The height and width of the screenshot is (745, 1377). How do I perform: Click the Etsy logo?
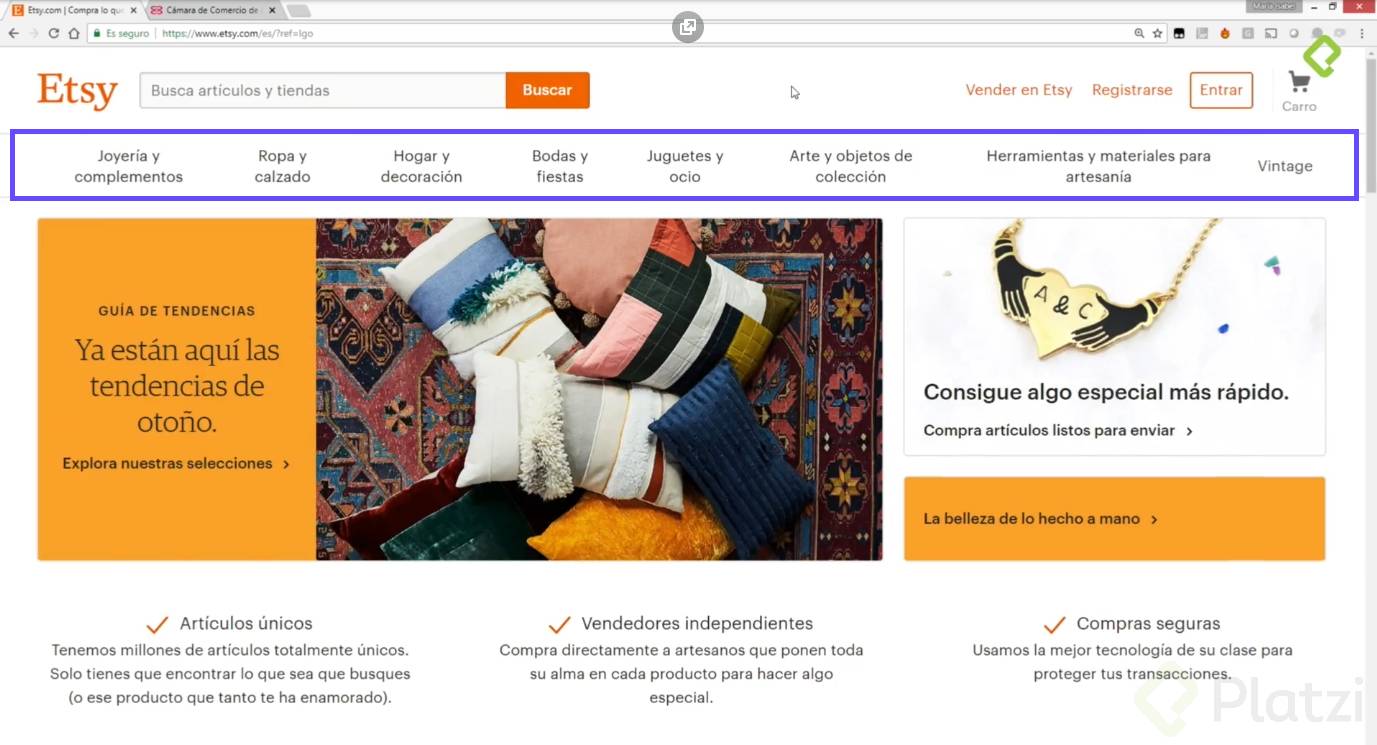(x=77, y=91)
